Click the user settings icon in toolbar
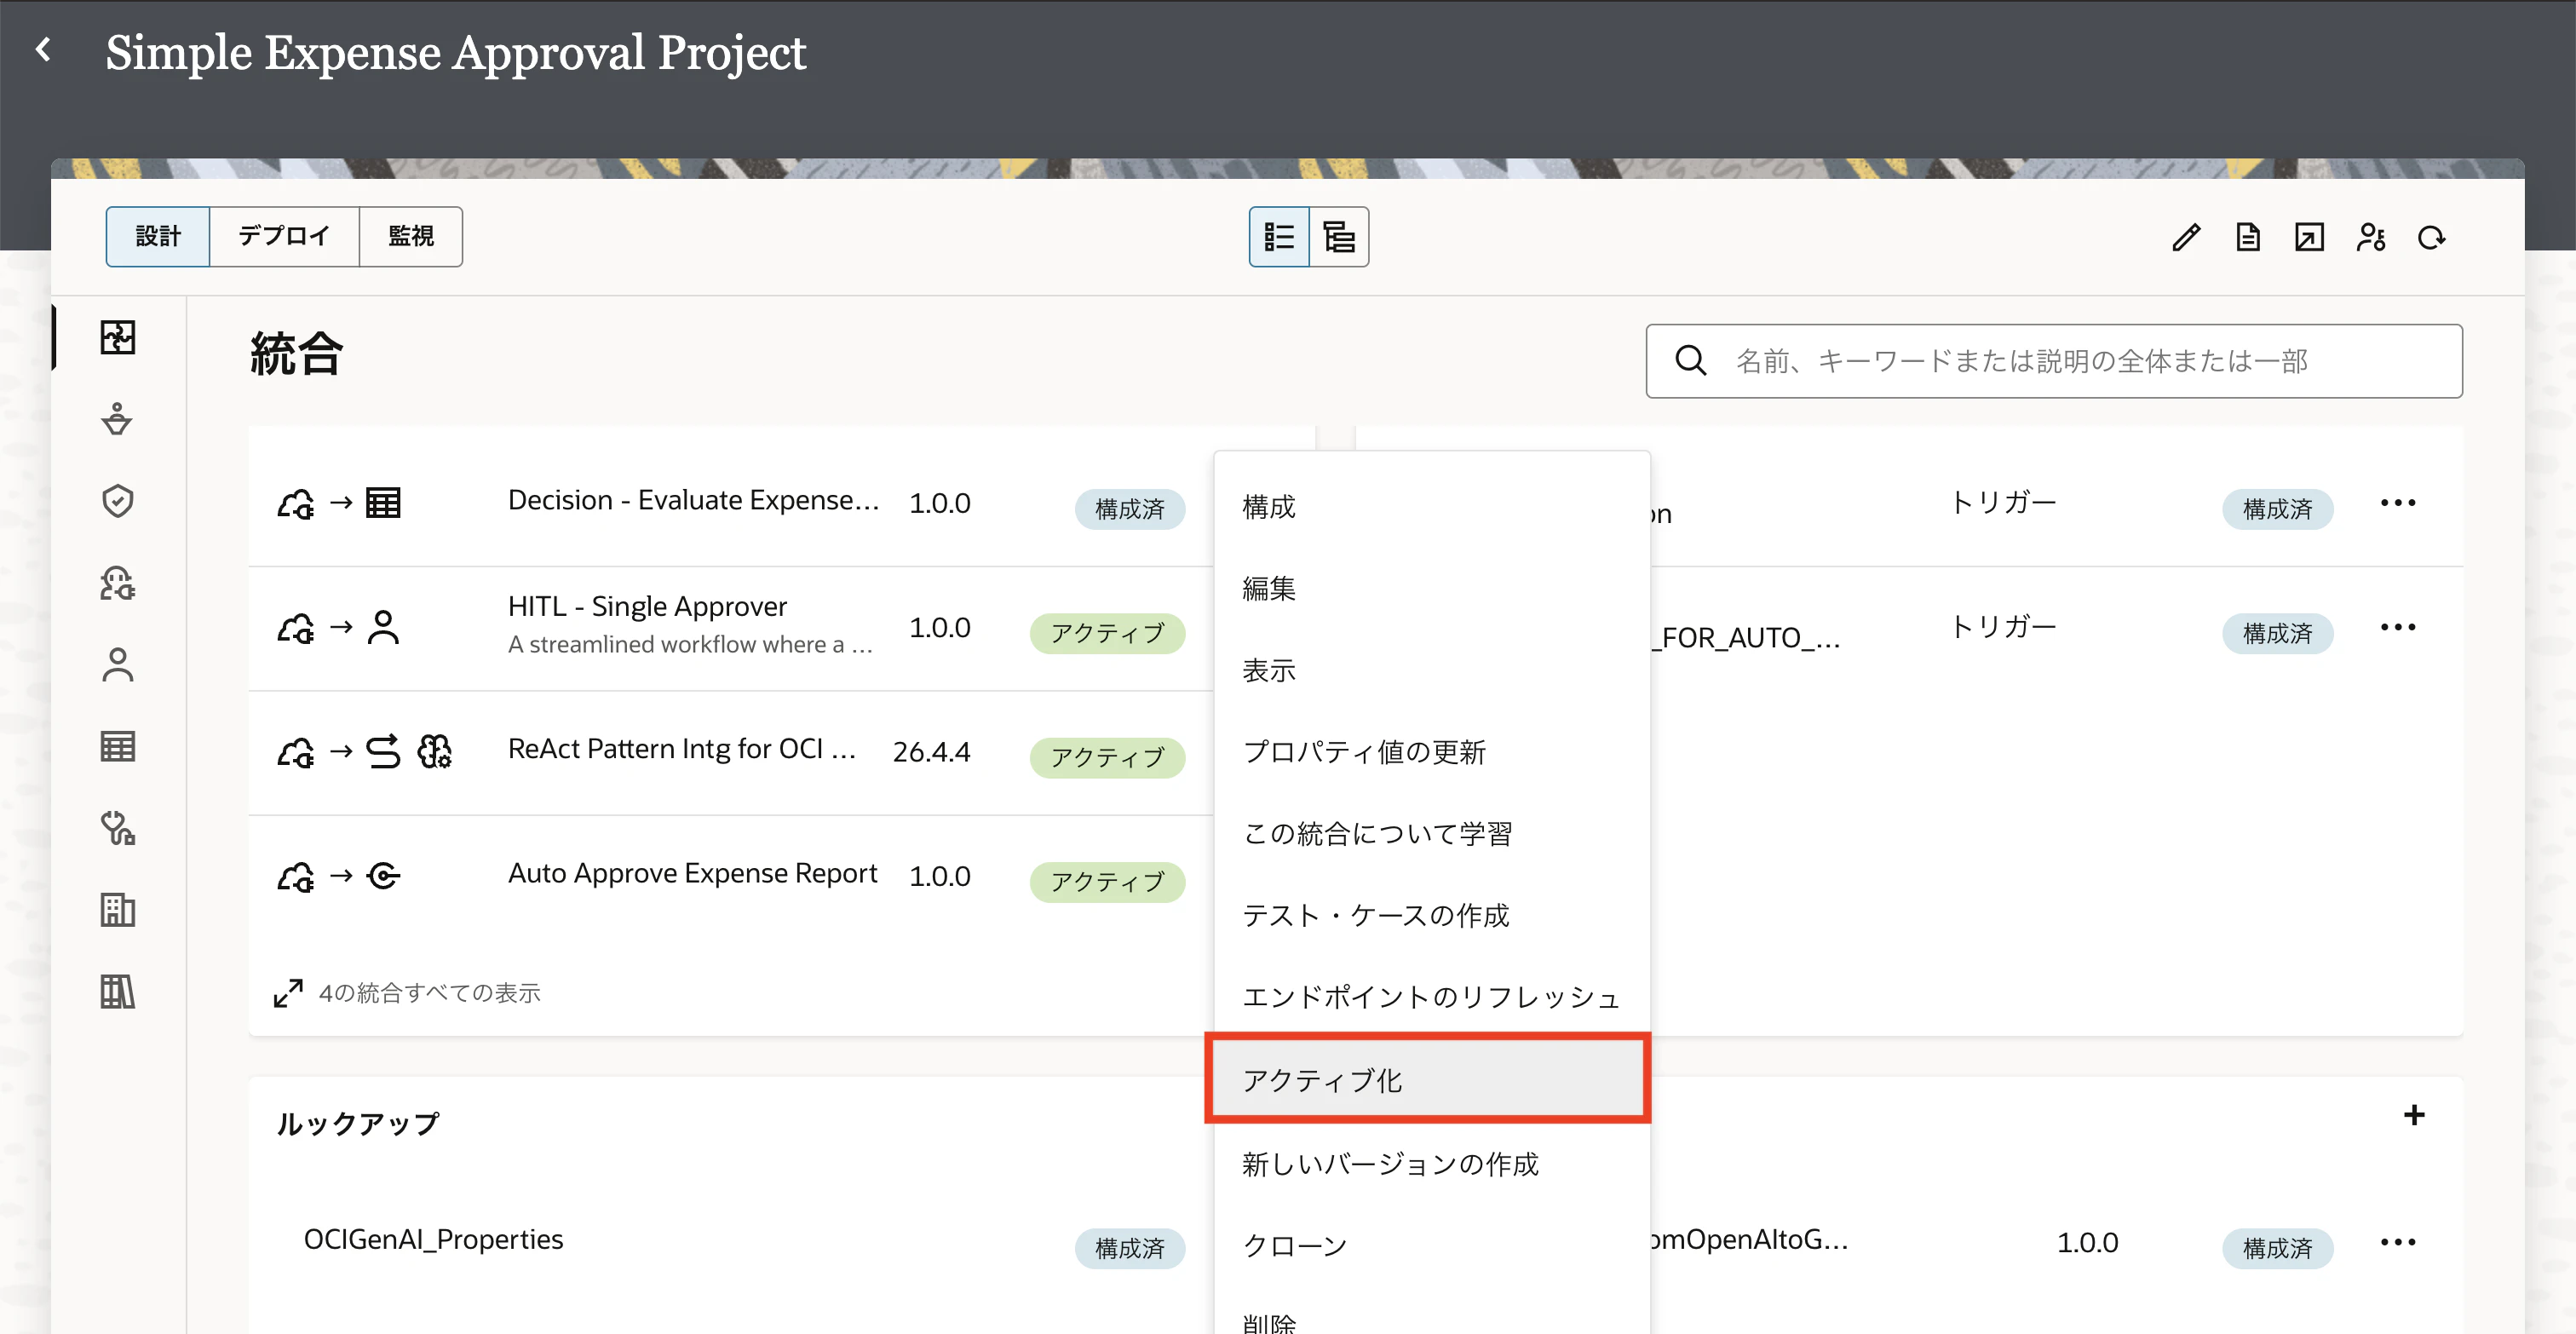 pos(2371,237)
